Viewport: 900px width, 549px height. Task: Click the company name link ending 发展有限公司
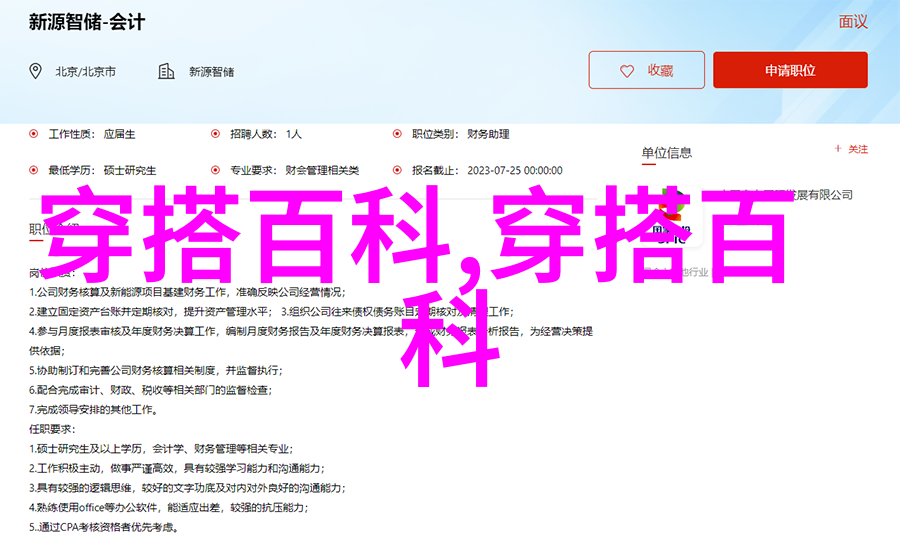[x=786, y=195]
